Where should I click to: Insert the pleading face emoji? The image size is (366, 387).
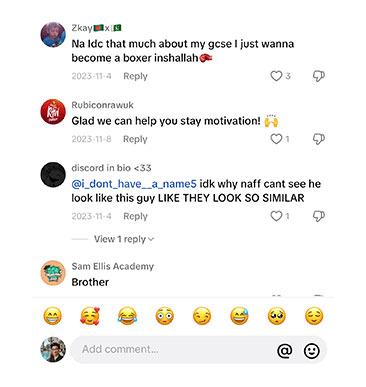(277, 316)
